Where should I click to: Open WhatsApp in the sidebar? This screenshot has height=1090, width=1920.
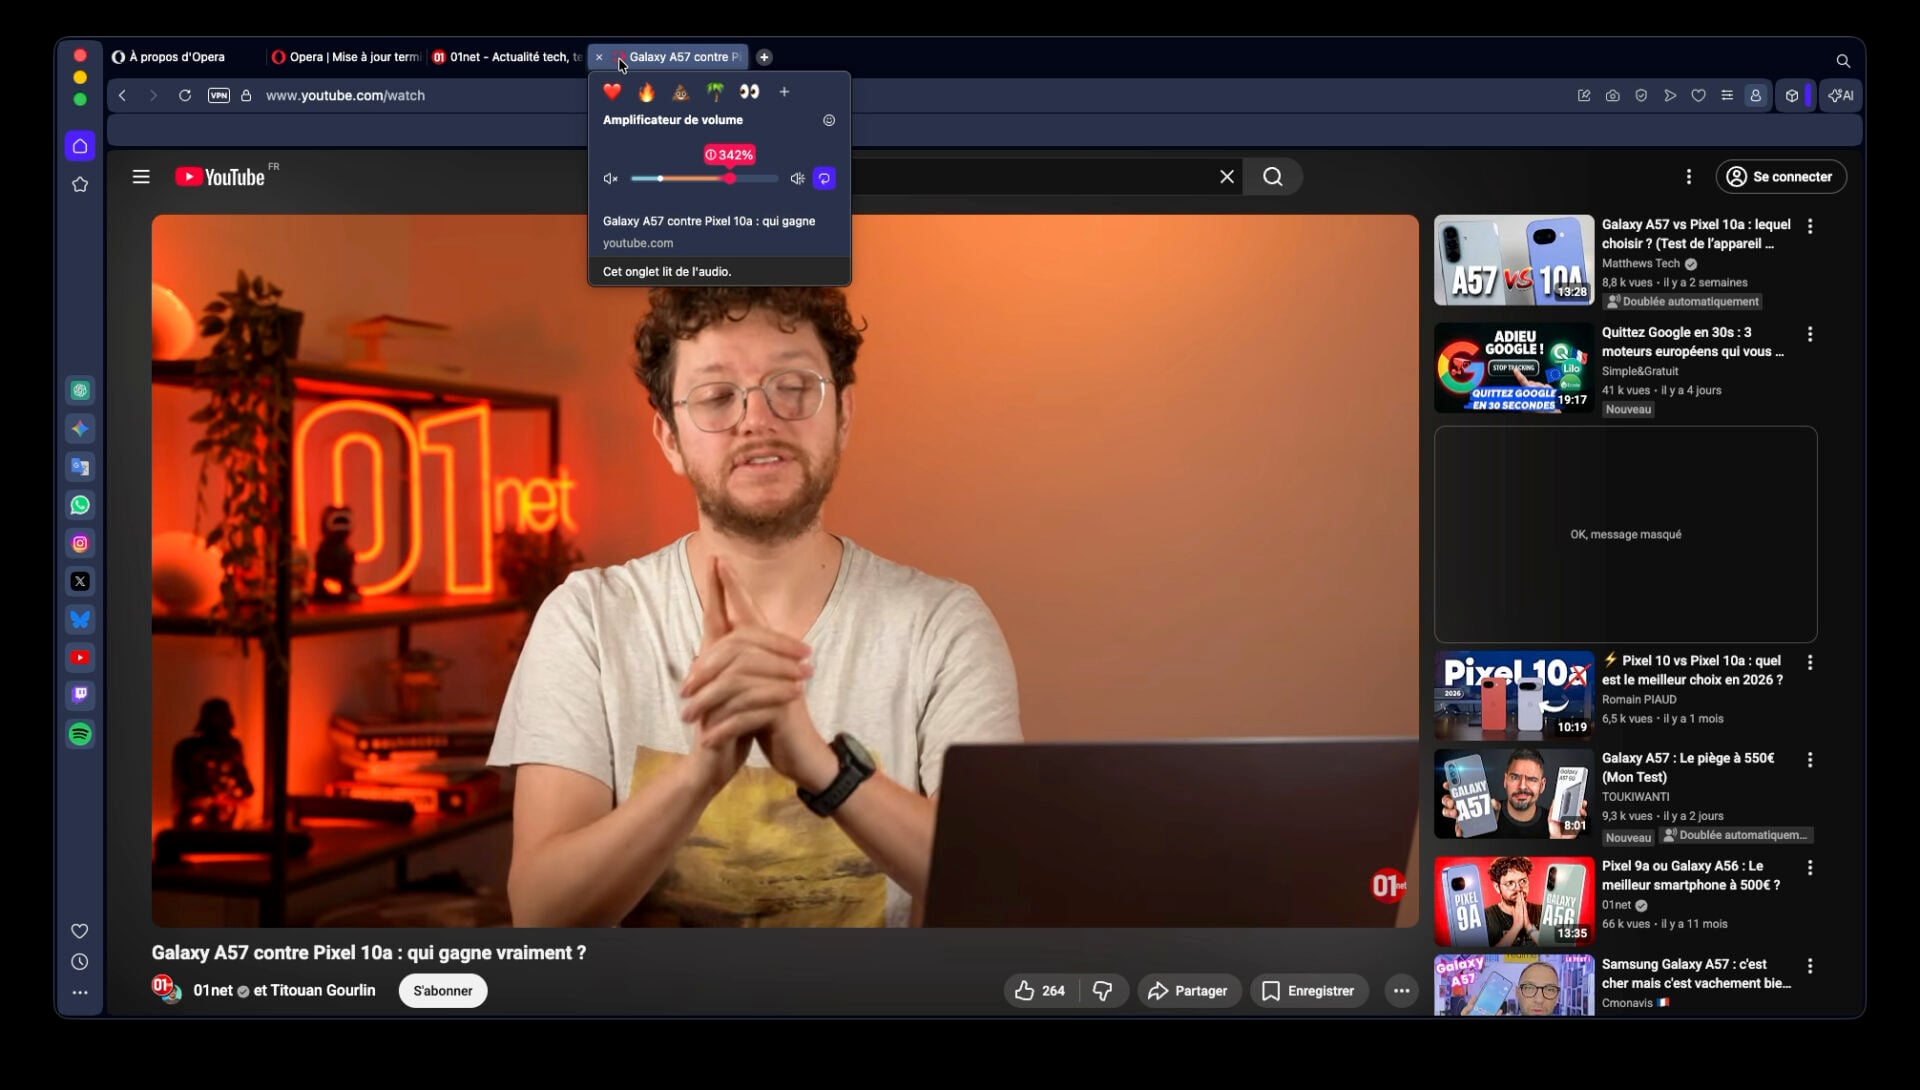tap(80, 505)
